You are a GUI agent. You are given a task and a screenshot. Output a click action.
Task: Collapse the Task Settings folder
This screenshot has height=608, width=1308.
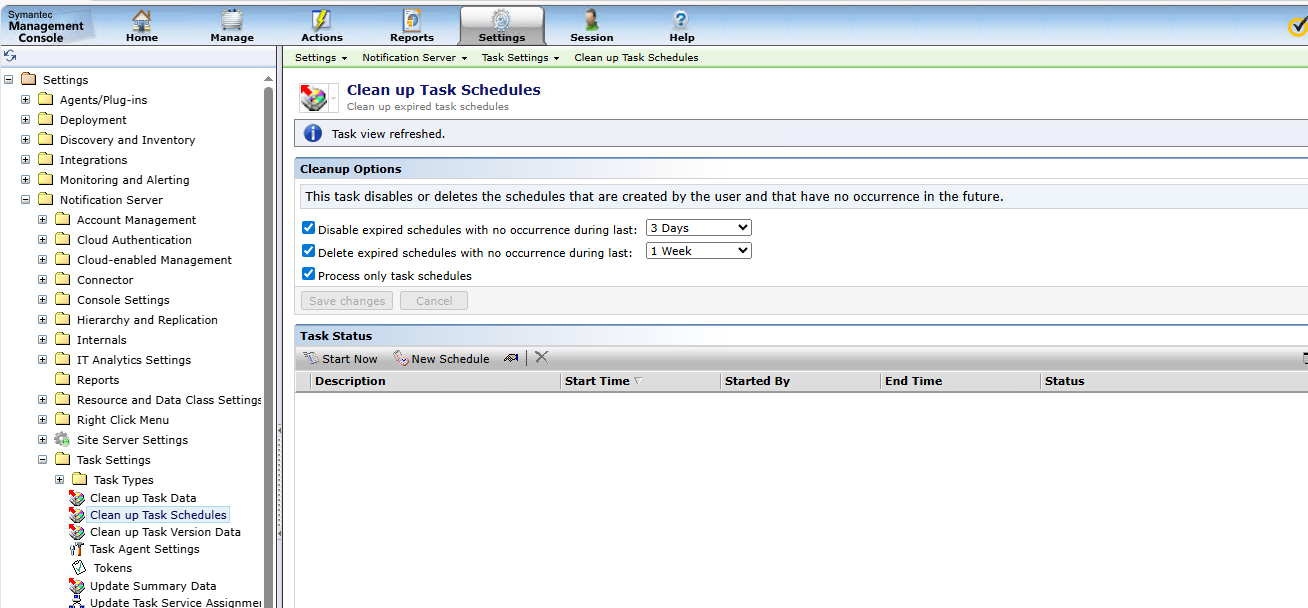click(43, 460)
